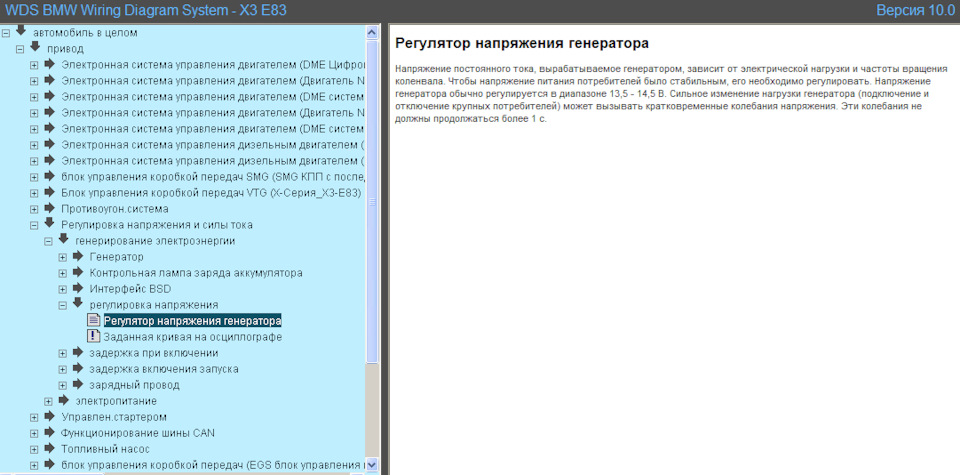This screenshot has width=960, height=475.
Task: Select 'Функционирование шины CAN' label
Action: (x=138, y=433)
